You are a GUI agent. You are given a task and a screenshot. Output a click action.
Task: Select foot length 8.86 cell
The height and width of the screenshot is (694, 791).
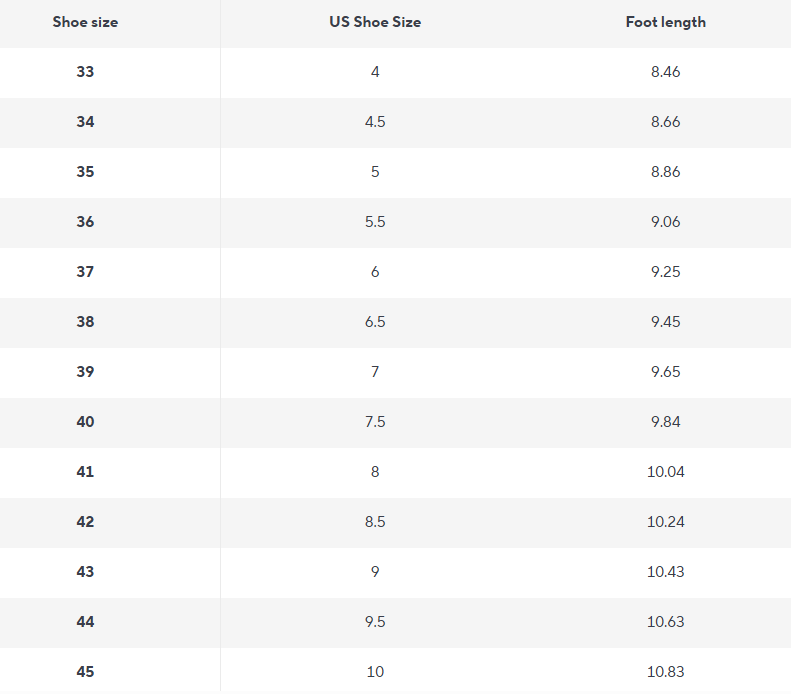(x=665, y=172)
